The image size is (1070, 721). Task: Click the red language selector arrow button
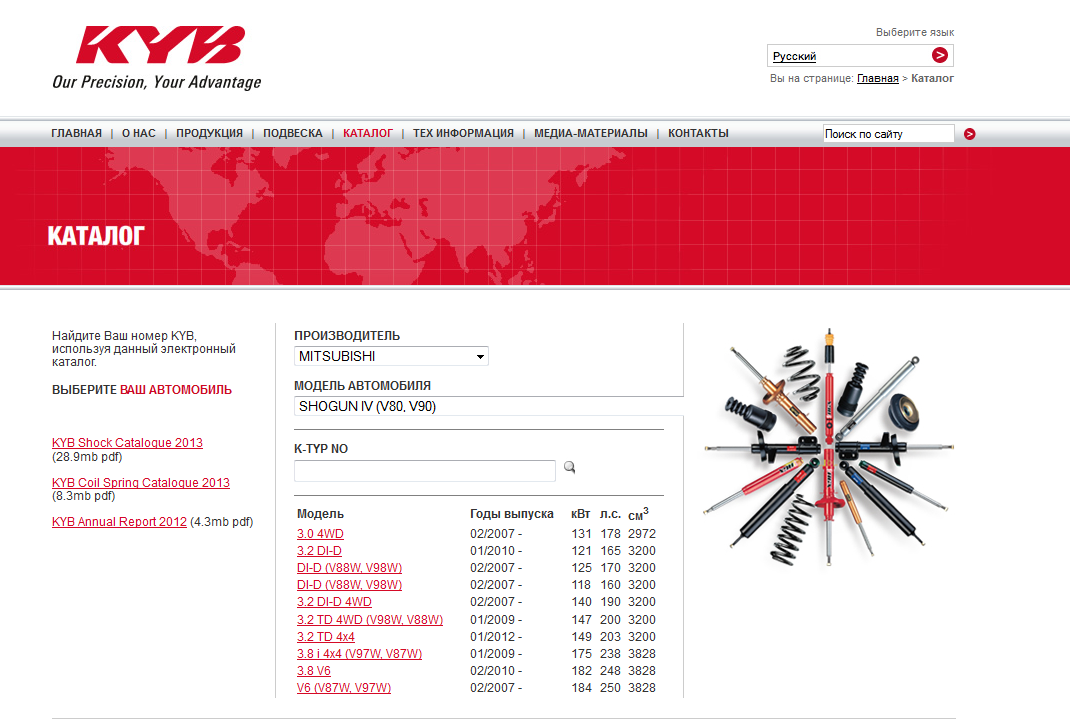[939, 56]
